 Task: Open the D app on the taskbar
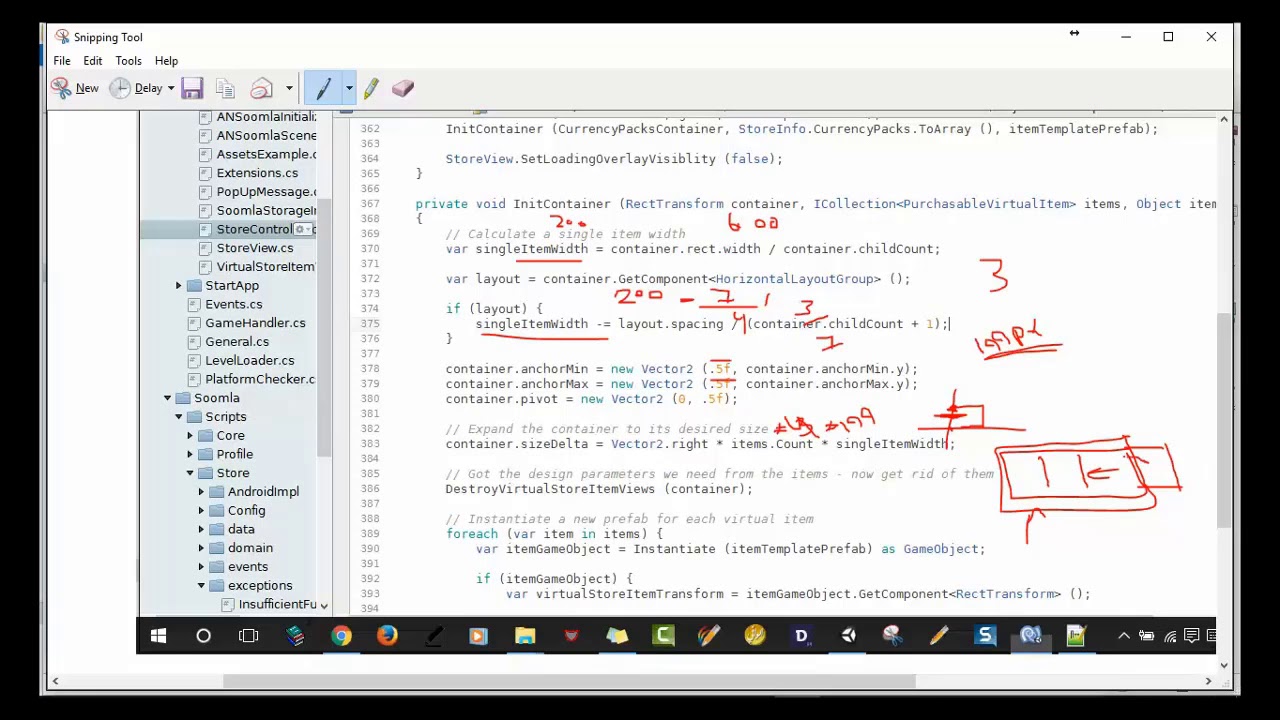[801, 636]
